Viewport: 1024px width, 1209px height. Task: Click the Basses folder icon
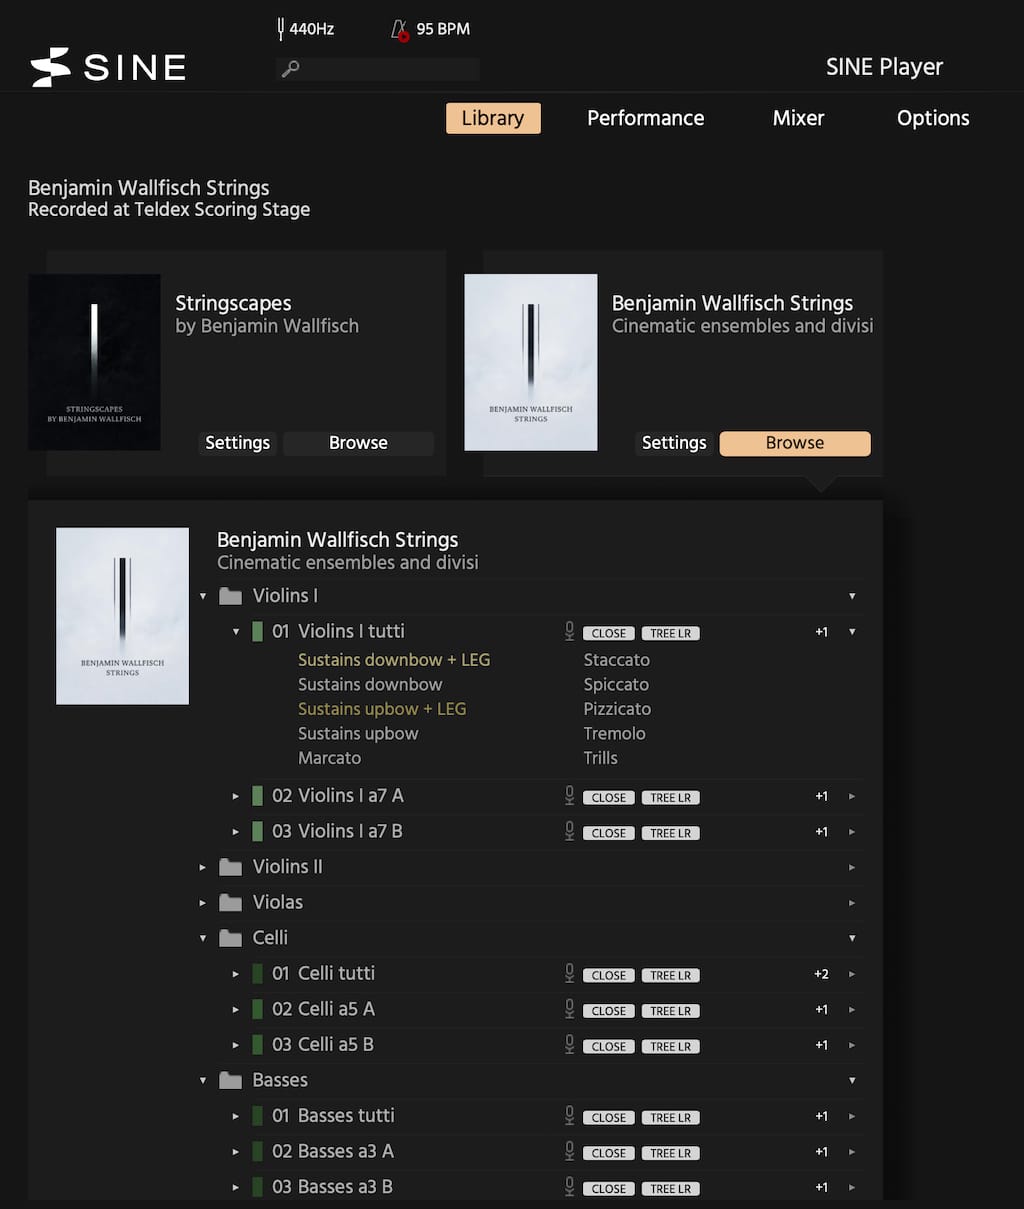pos(231,1080)
